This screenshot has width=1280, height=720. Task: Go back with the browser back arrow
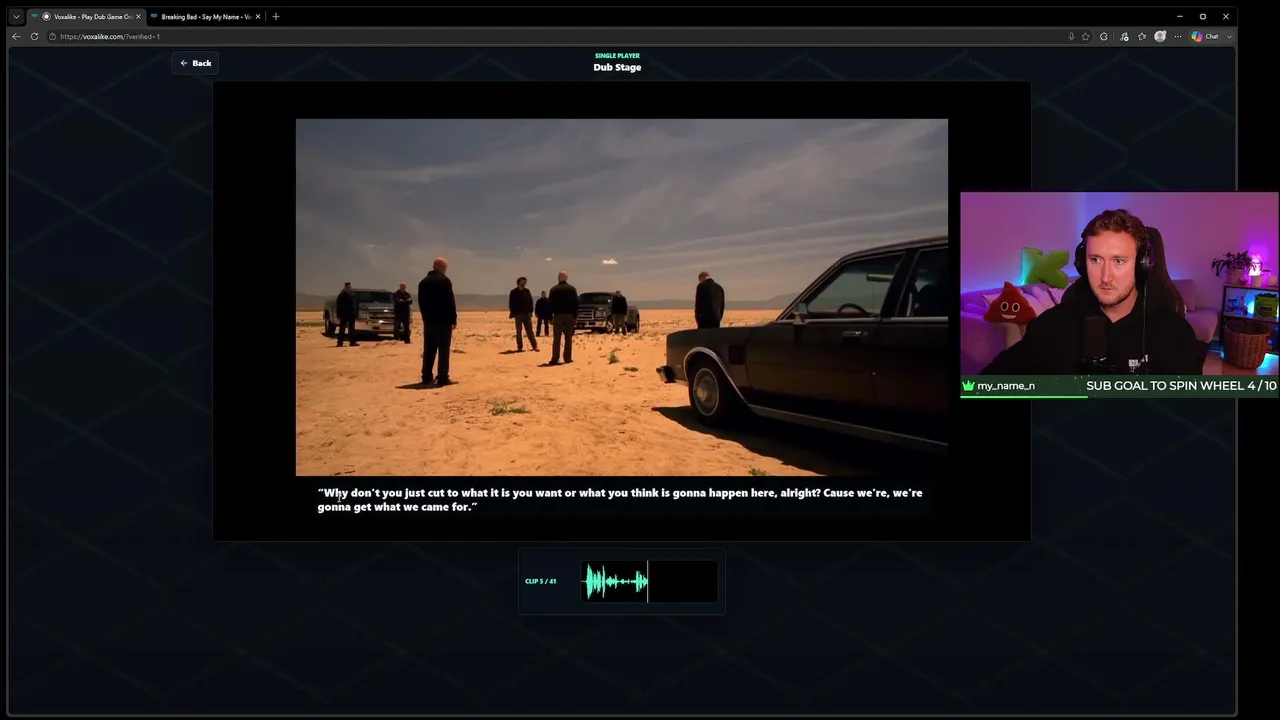click(16, 36)
